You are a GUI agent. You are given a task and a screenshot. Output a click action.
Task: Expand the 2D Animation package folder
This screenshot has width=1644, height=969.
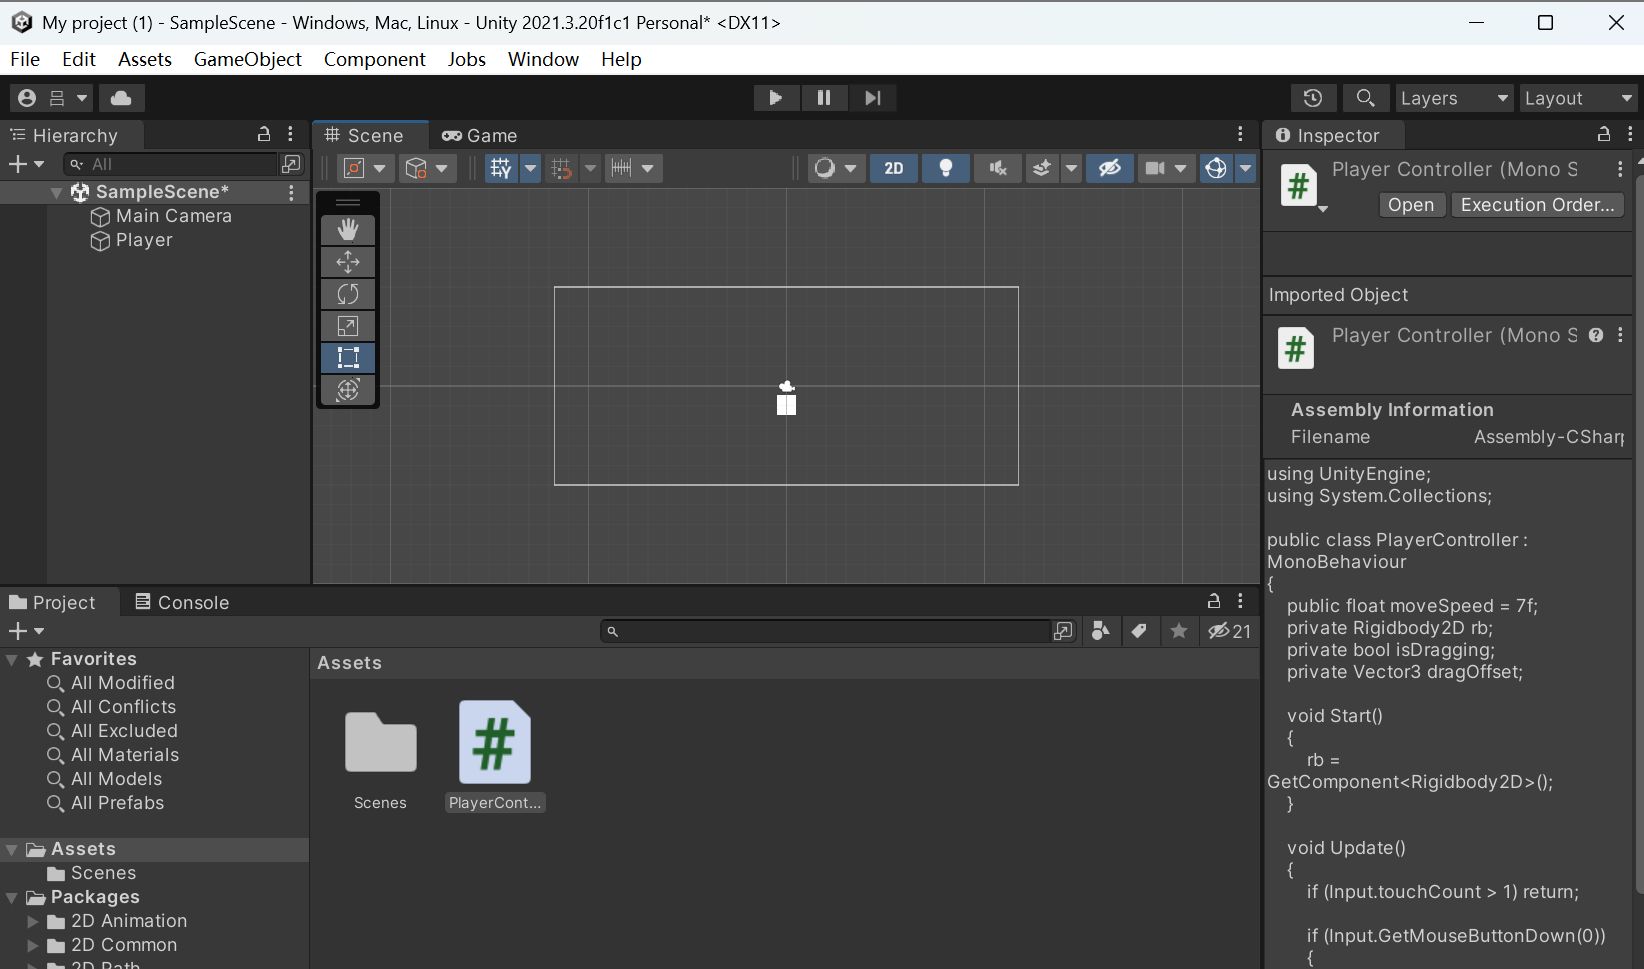point(33,921)
